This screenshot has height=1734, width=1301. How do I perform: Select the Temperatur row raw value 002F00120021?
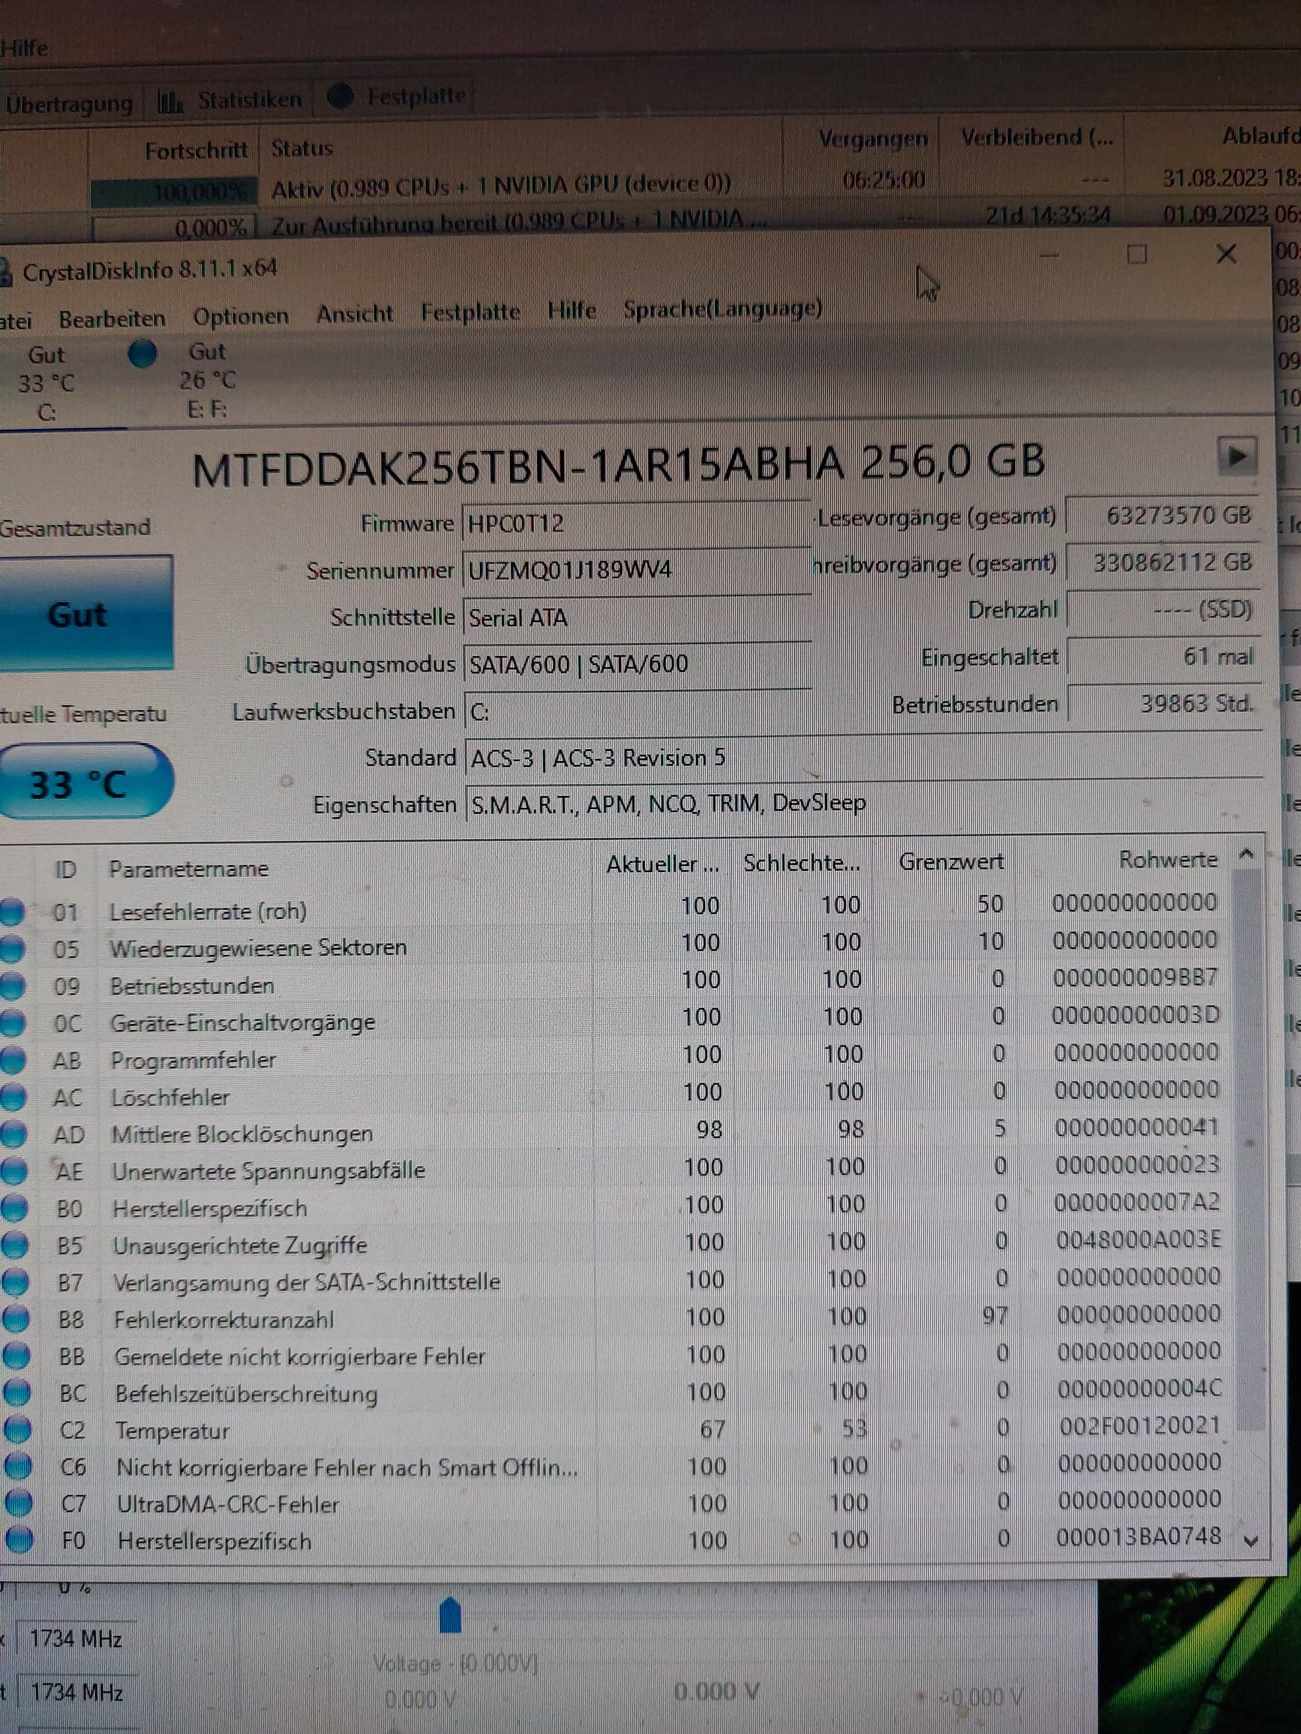point(1140,1426)
